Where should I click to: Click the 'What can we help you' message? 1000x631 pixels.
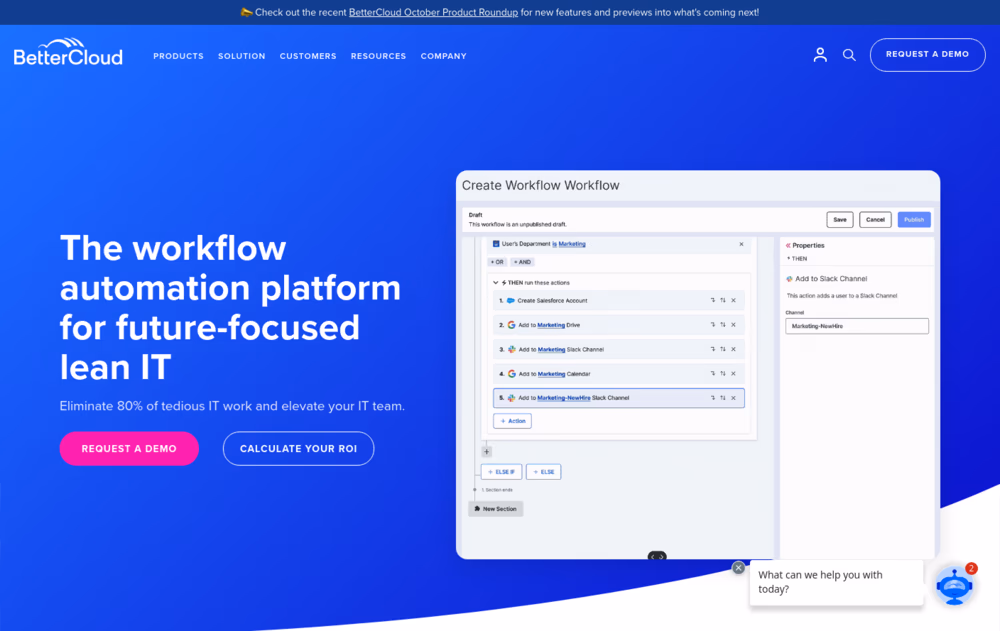coord(837,582)
